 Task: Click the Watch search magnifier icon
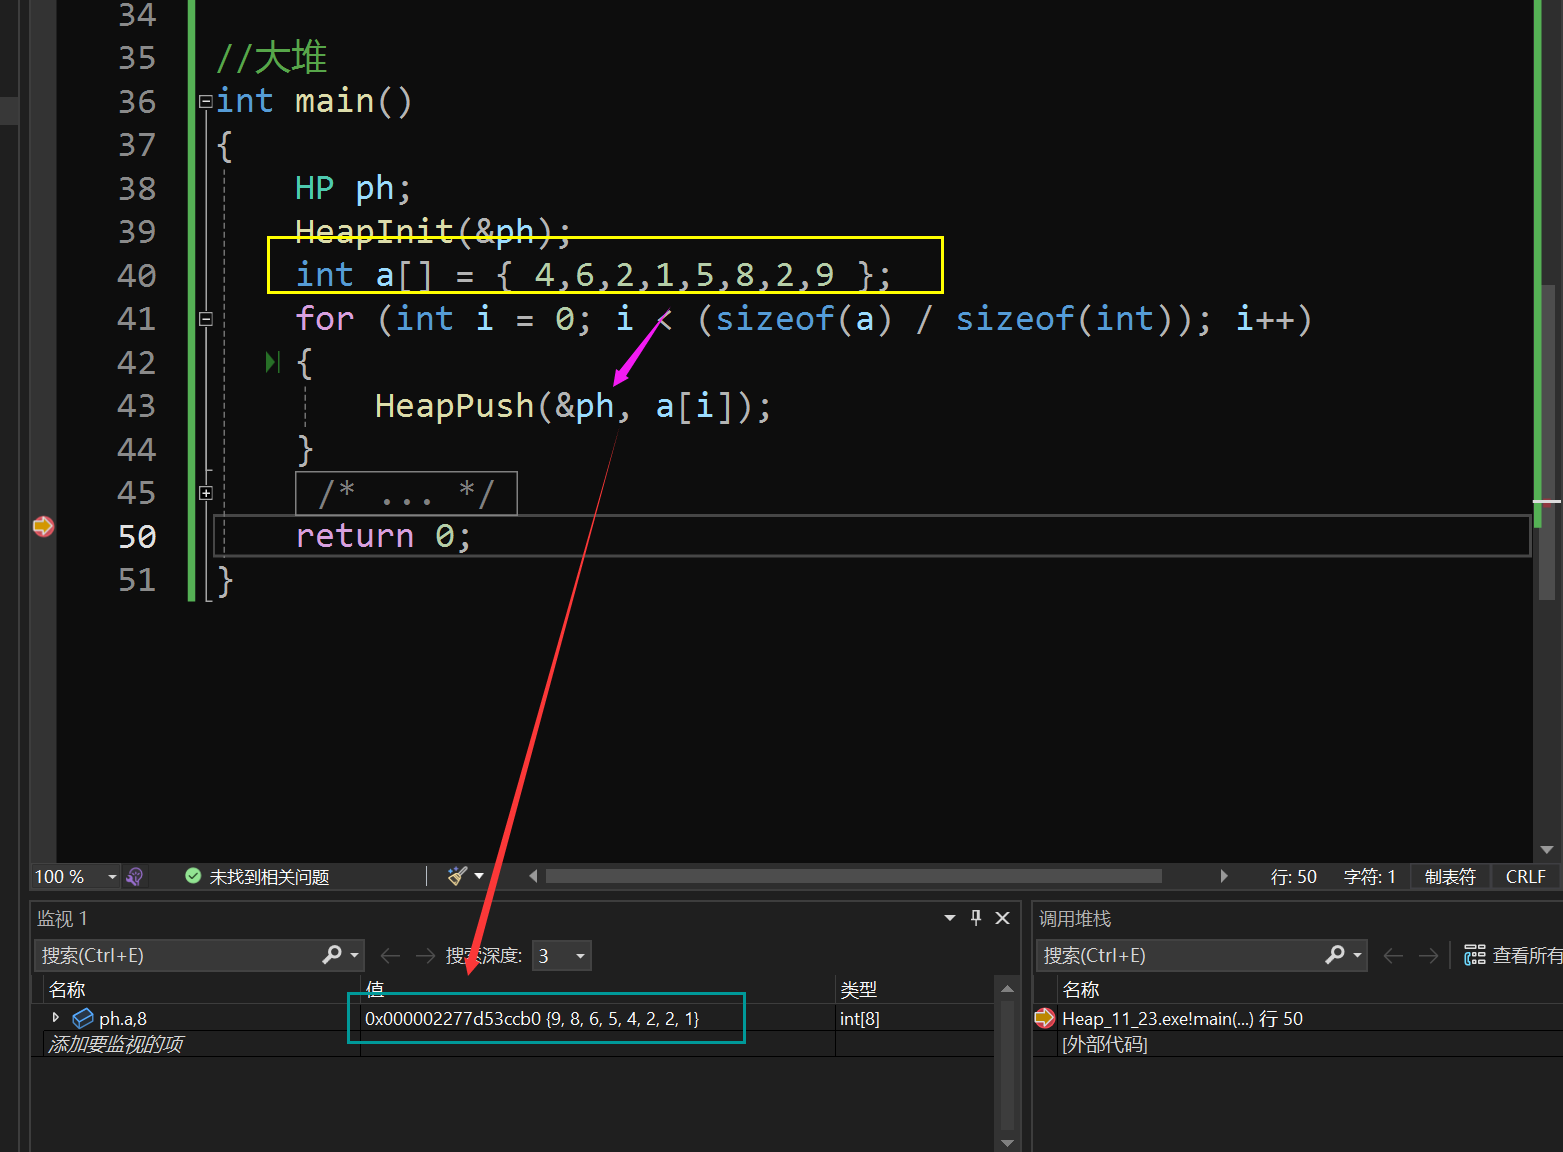click(332, 955)
